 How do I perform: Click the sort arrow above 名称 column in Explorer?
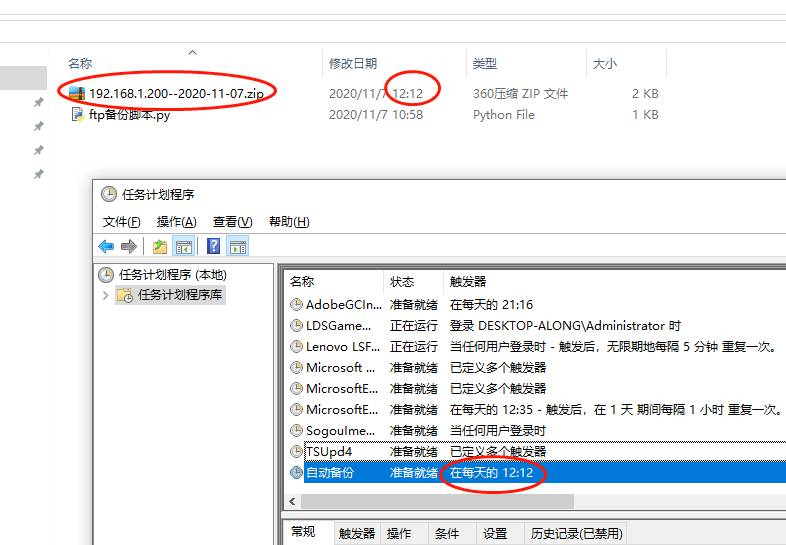tap(192, 52)
